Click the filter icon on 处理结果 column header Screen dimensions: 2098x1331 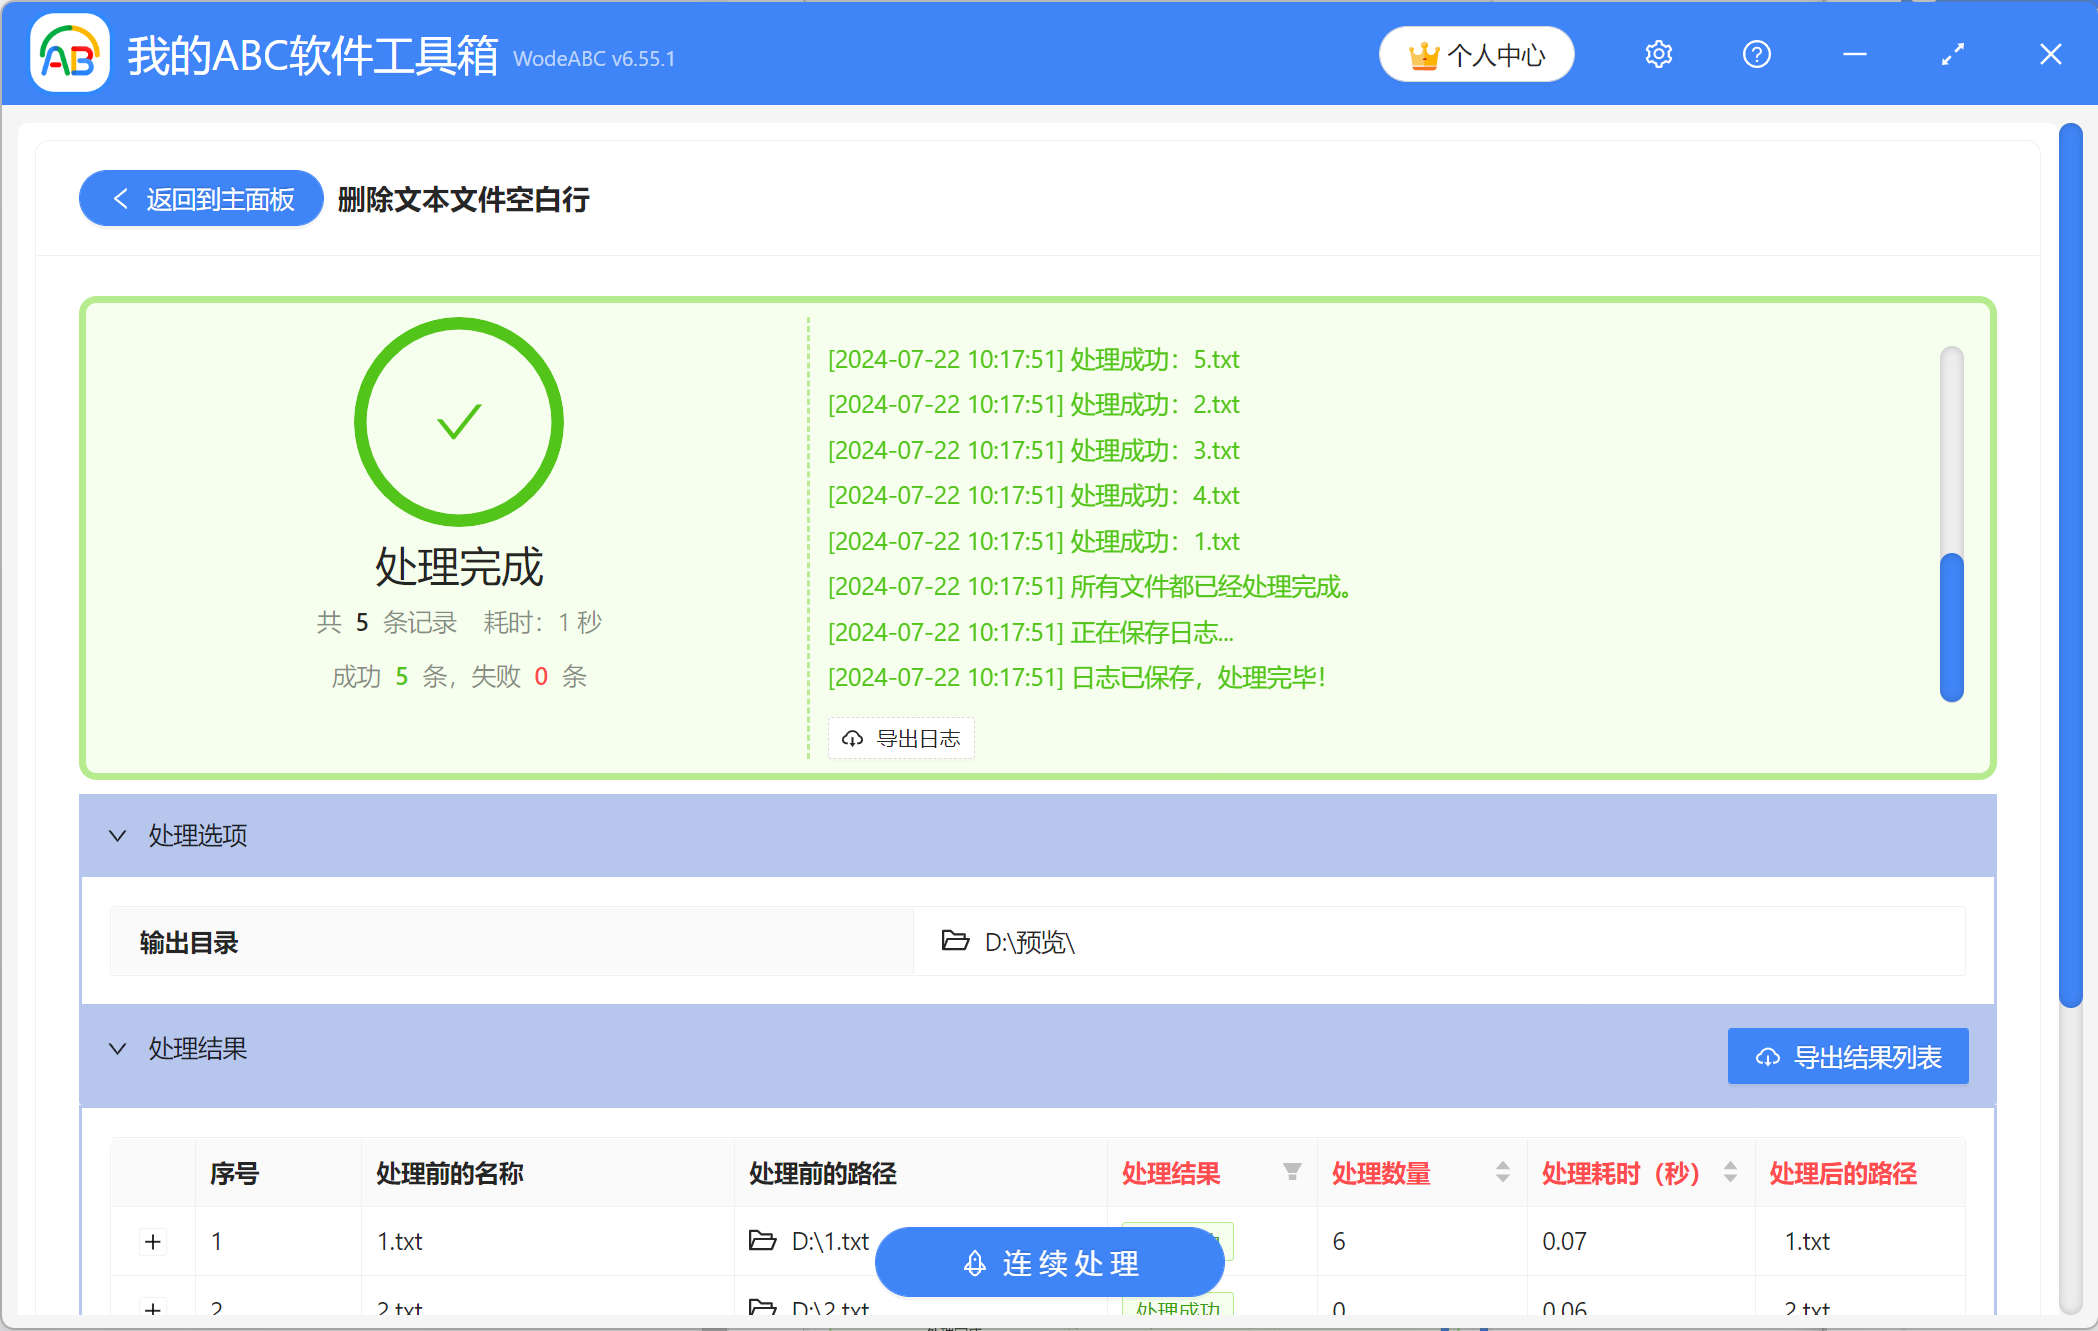(1291, 1172)
